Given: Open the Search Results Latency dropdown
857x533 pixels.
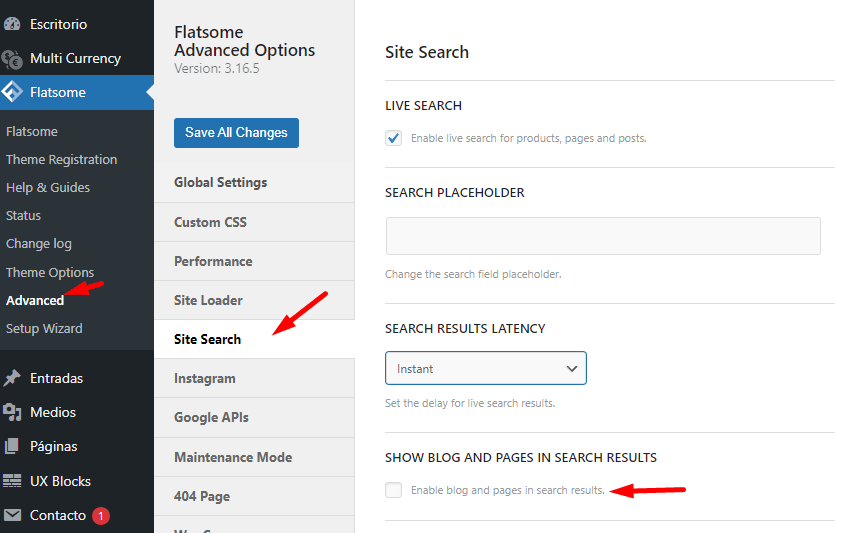Looking at the screenshot, I should click(x=486, y=368).
